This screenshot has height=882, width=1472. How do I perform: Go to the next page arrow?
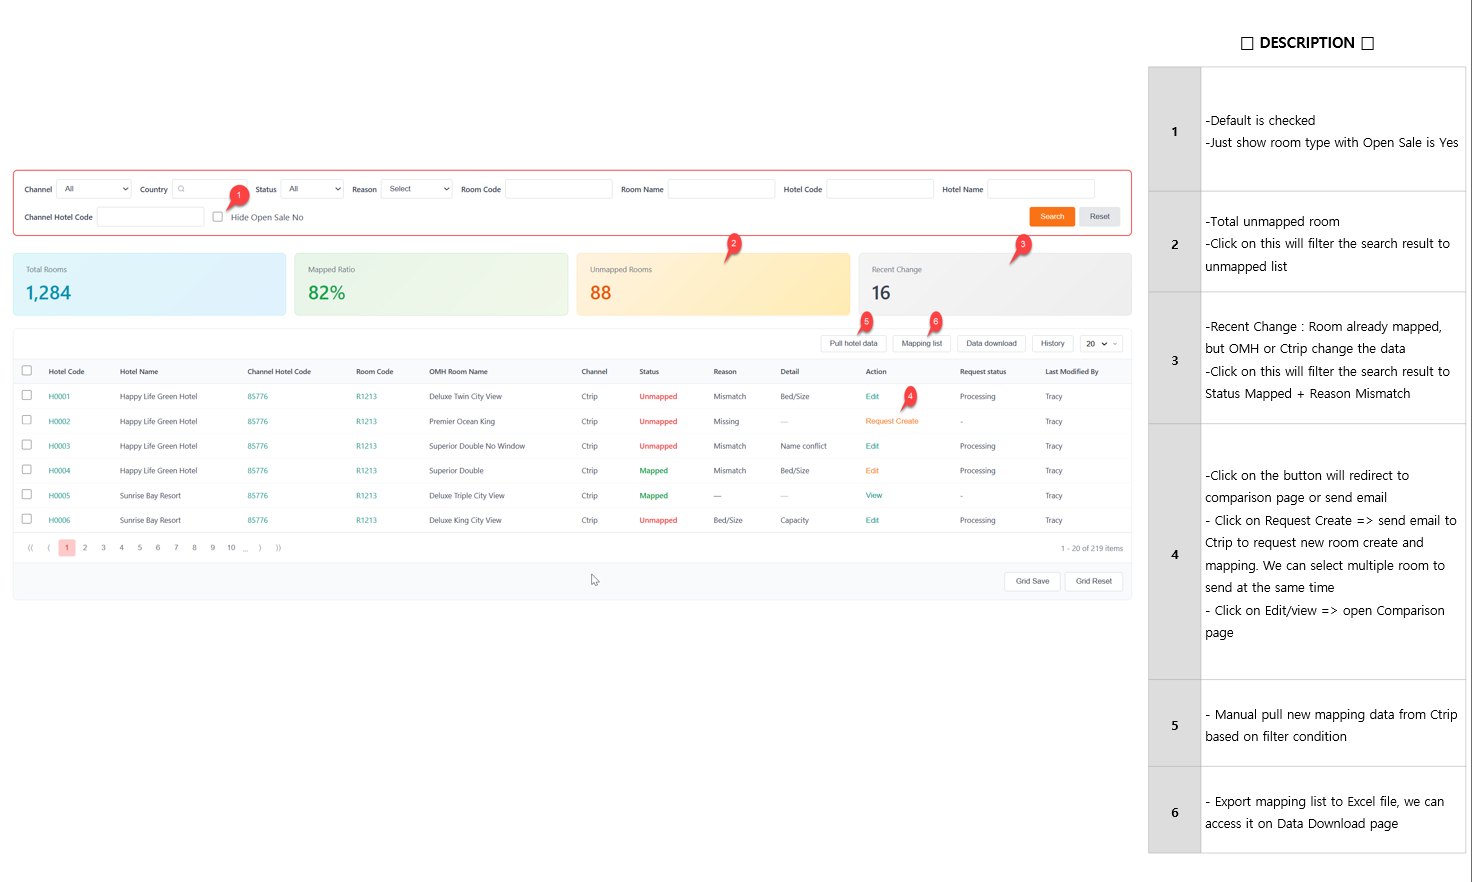tap(260, 548)
